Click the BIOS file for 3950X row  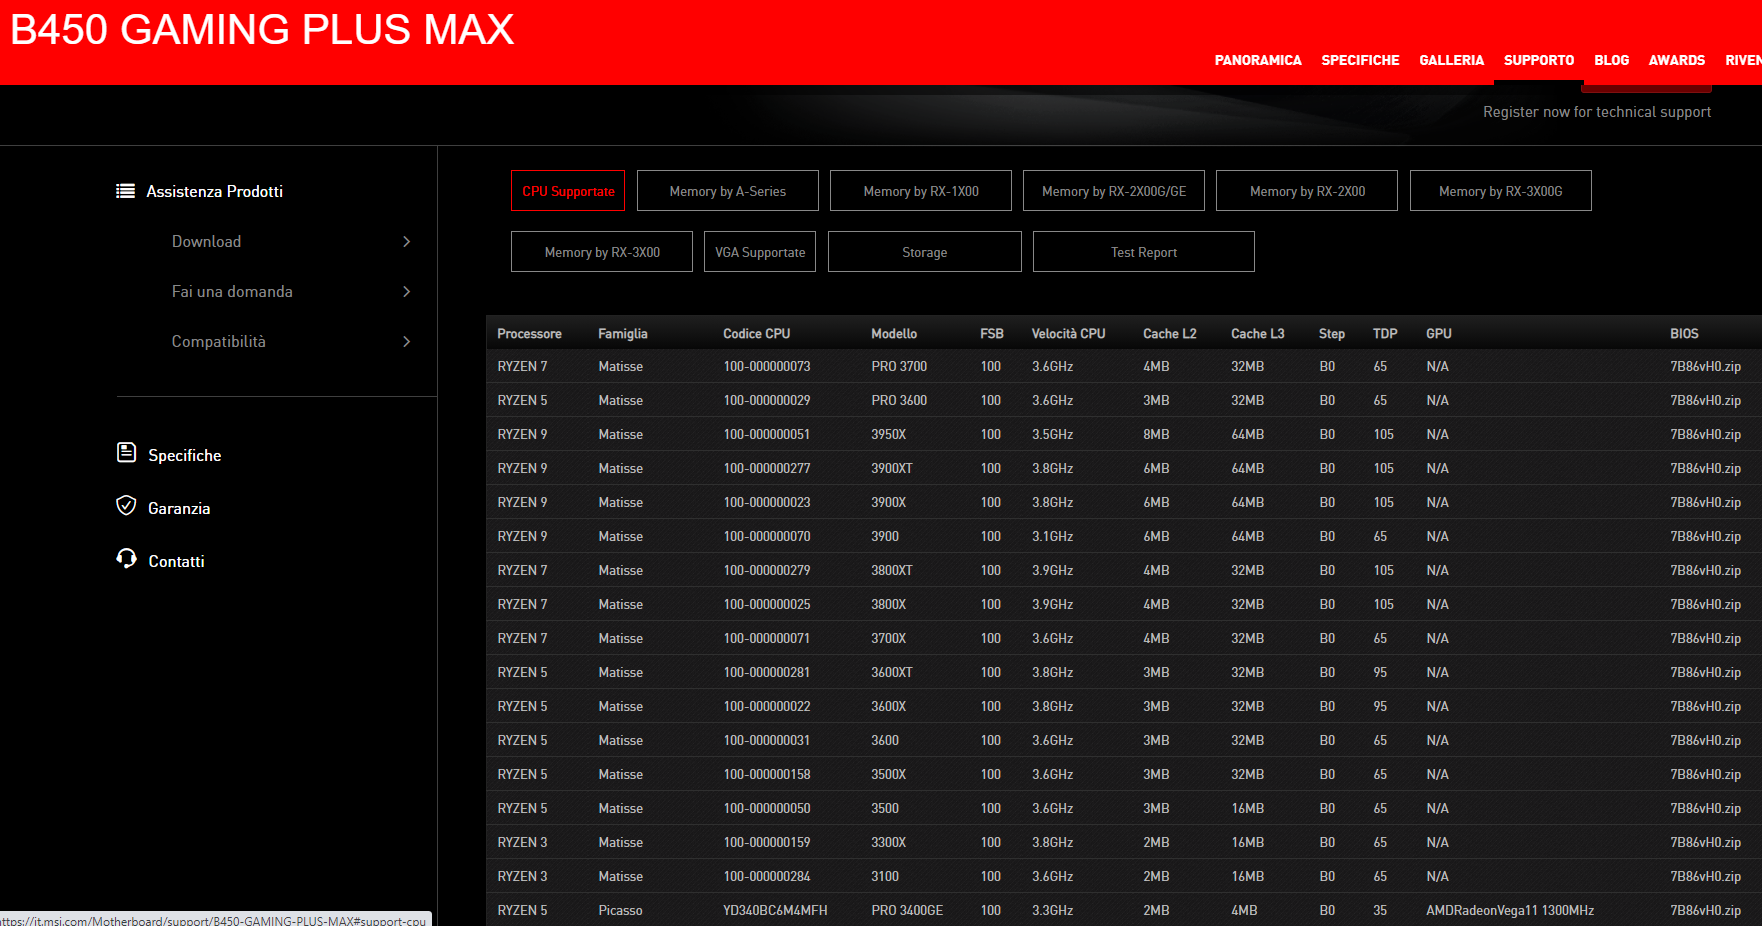click(x=1705, y=434)
